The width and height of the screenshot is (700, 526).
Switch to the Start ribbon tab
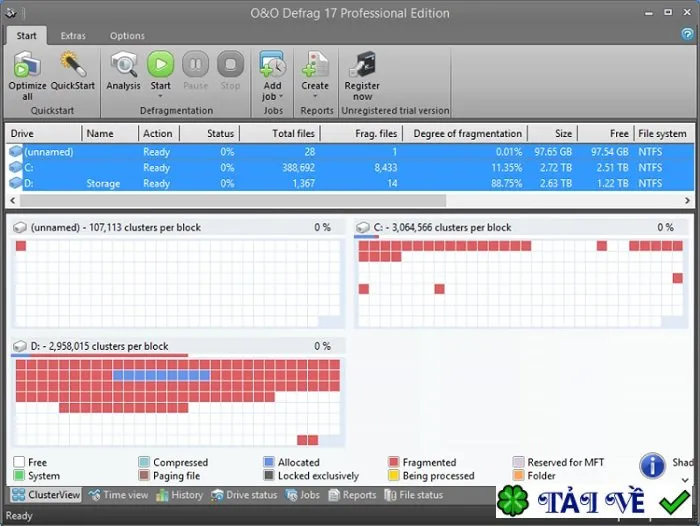[26, 36]
